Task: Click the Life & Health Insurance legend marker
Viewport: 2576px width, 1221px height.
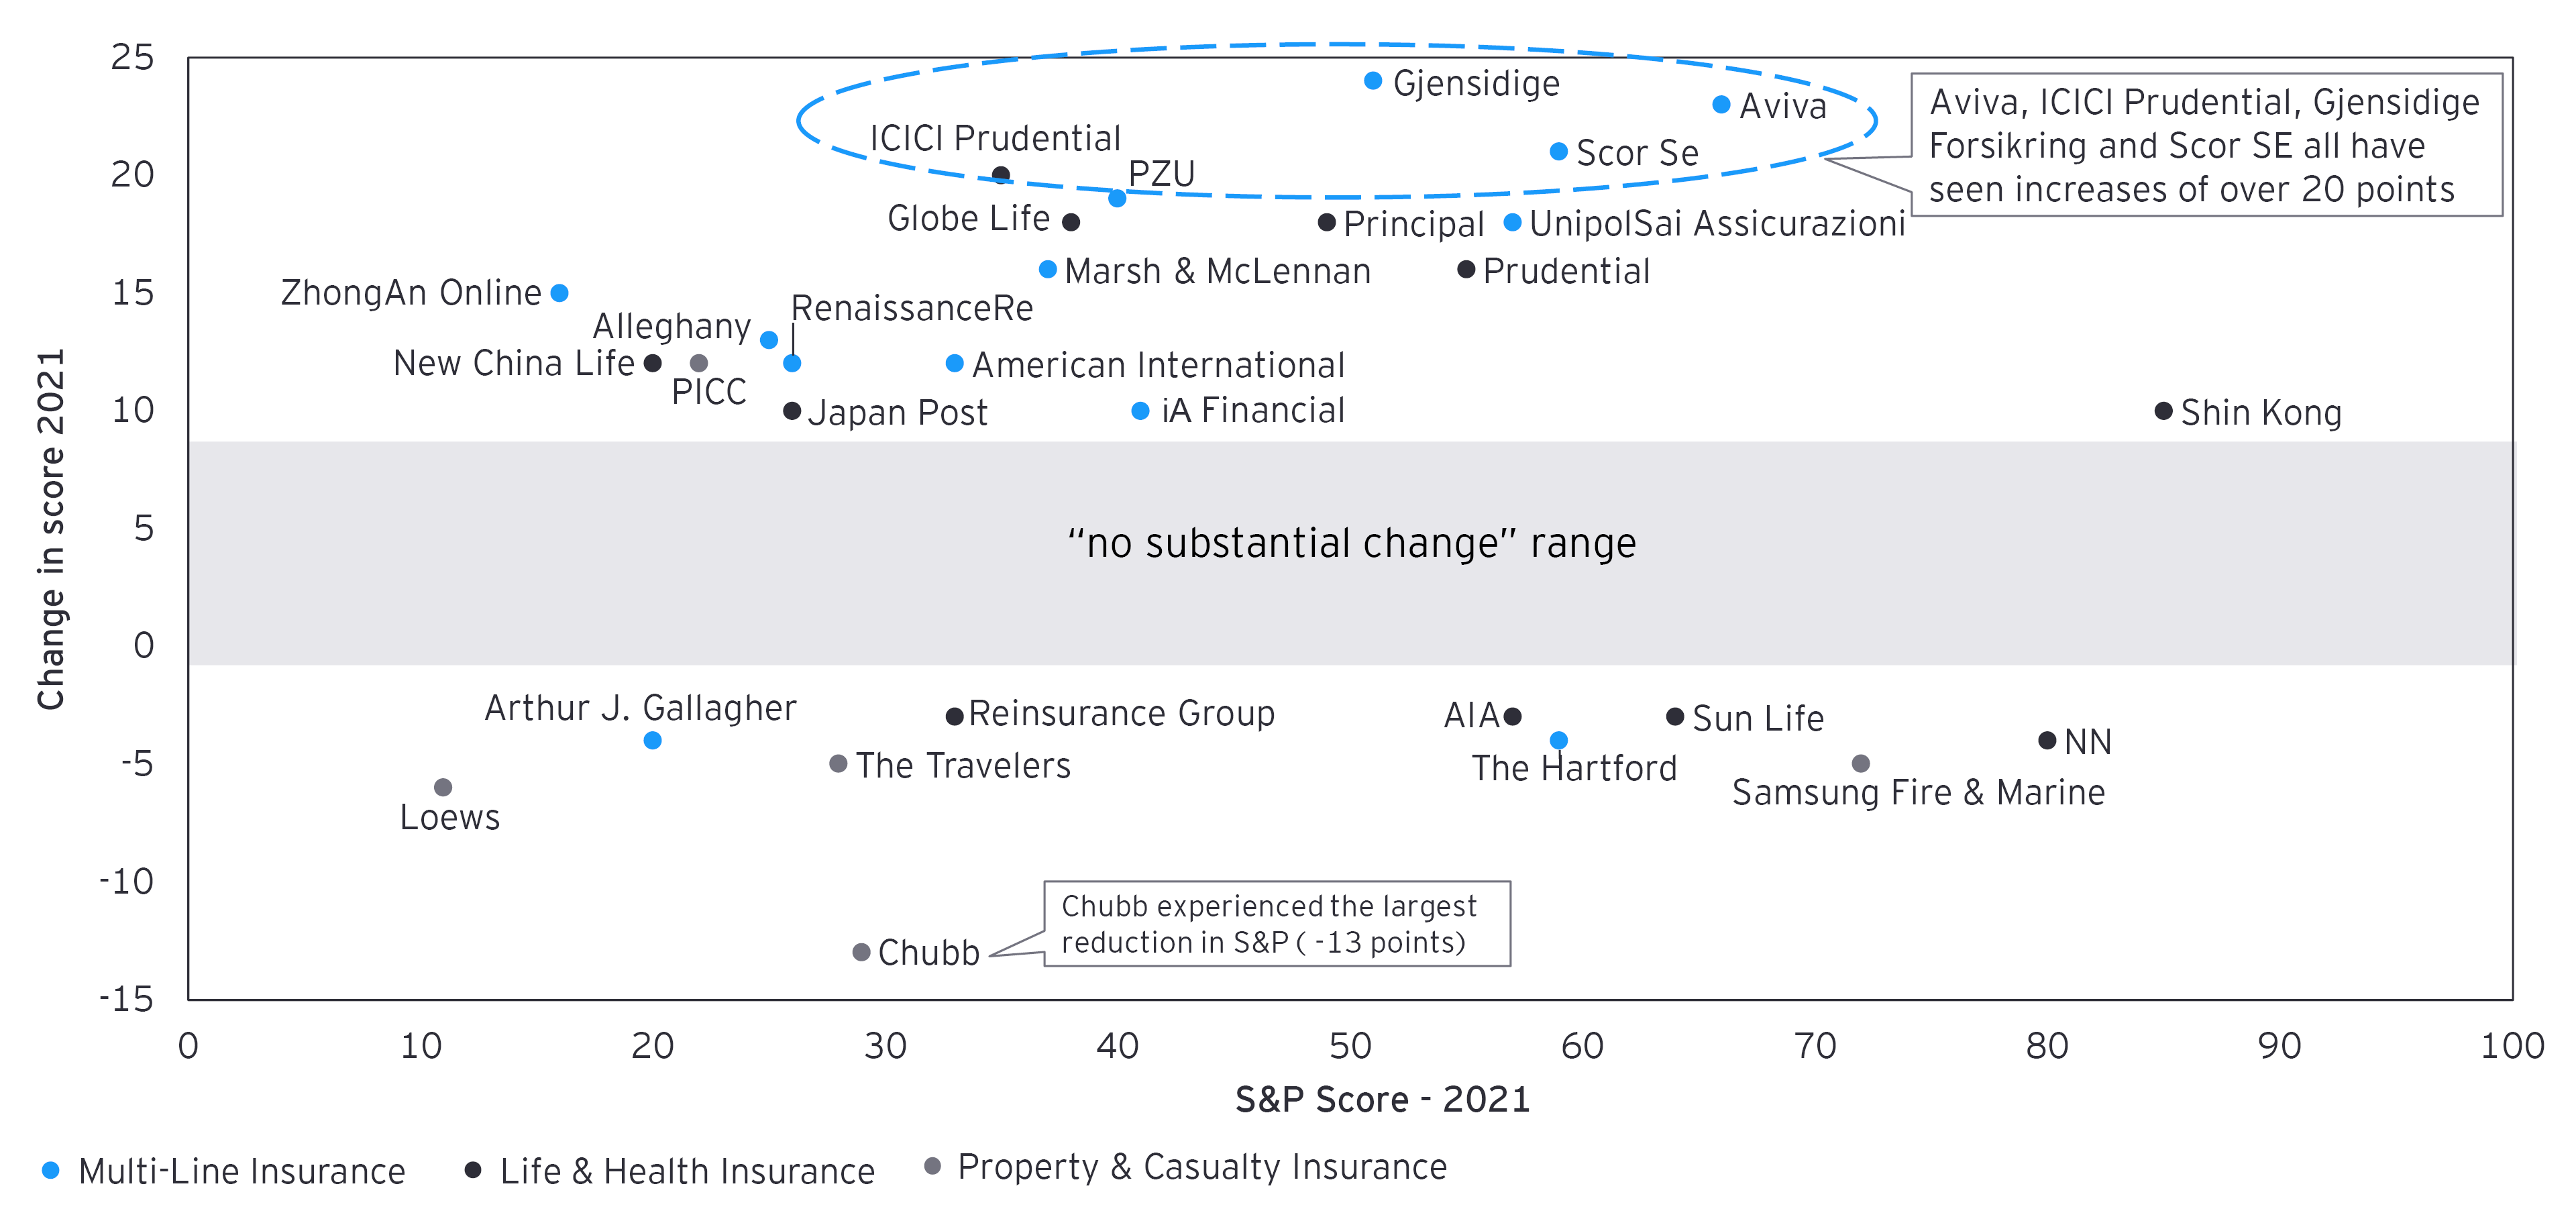Action: [473, 1170]
